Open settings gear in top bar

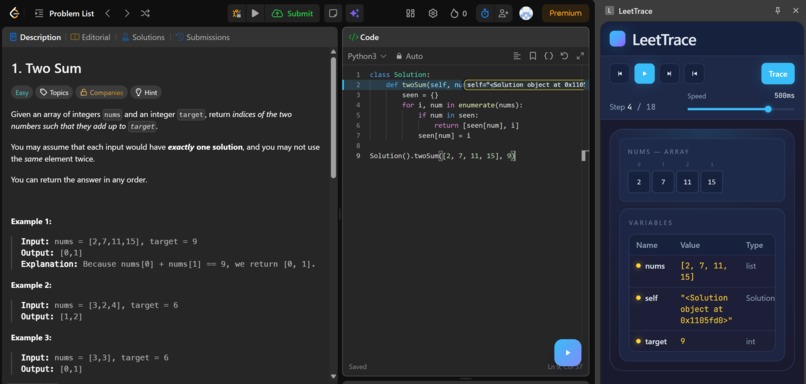[433, 14]
